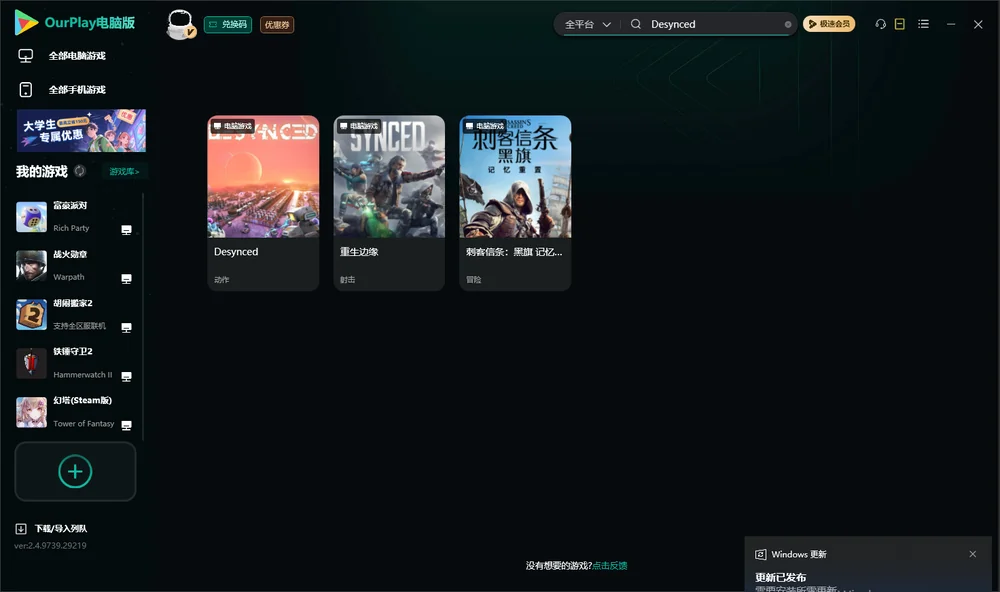
Task: Open the 极速会员 VIP membership button
Action: pyautogui.click(x=828, y=24)
